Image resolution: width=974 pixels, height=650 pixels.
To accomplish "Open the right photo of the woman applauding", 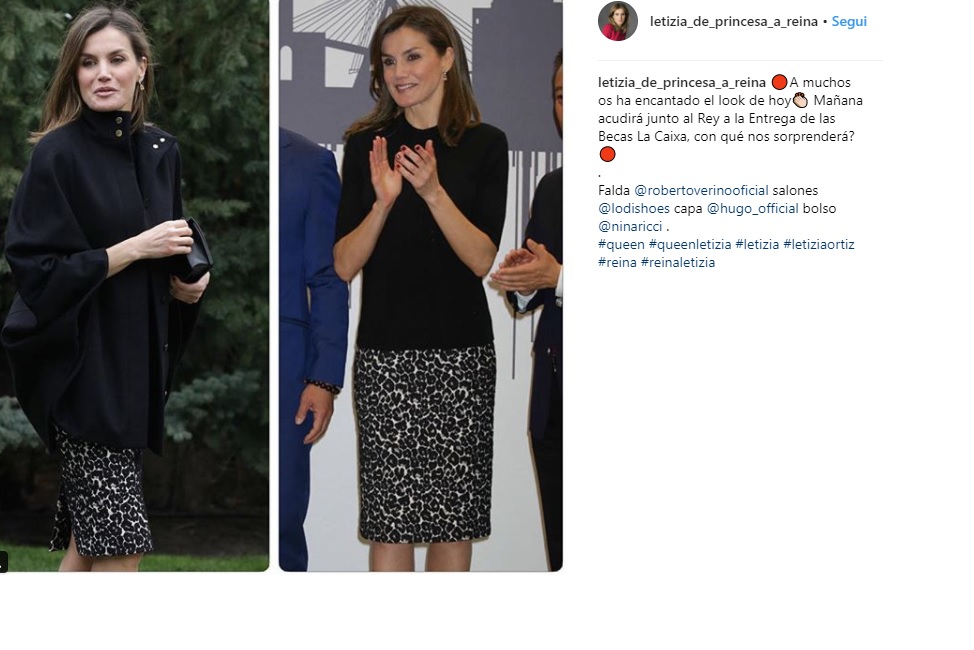I will coord(421,285).
